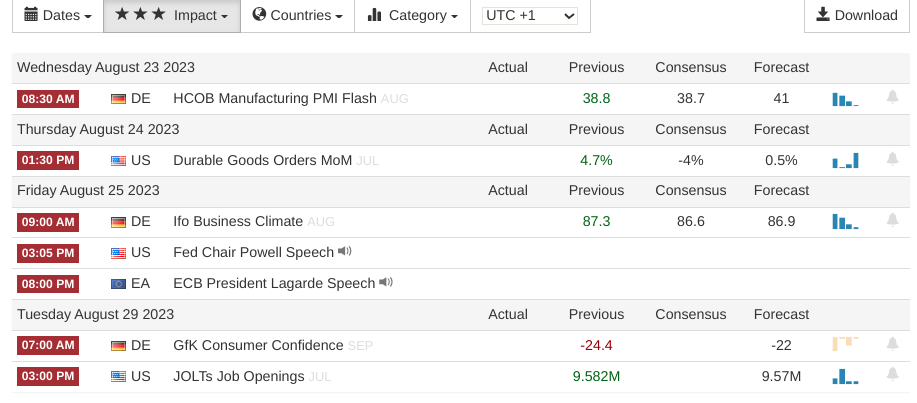Toggle the alert bell for Ifo Business Climate
The width and height of the screenshot is (917, 403).
coord(892,221)
